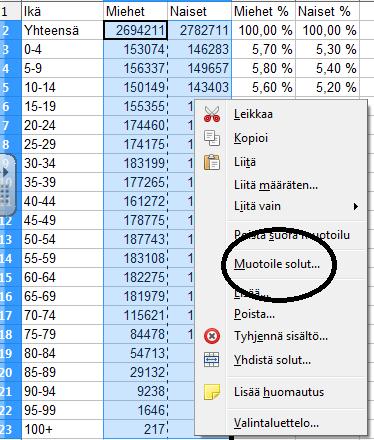Select cell containing 5,20 %
This screenshot has width=374, height=440.
click(327, 88)
